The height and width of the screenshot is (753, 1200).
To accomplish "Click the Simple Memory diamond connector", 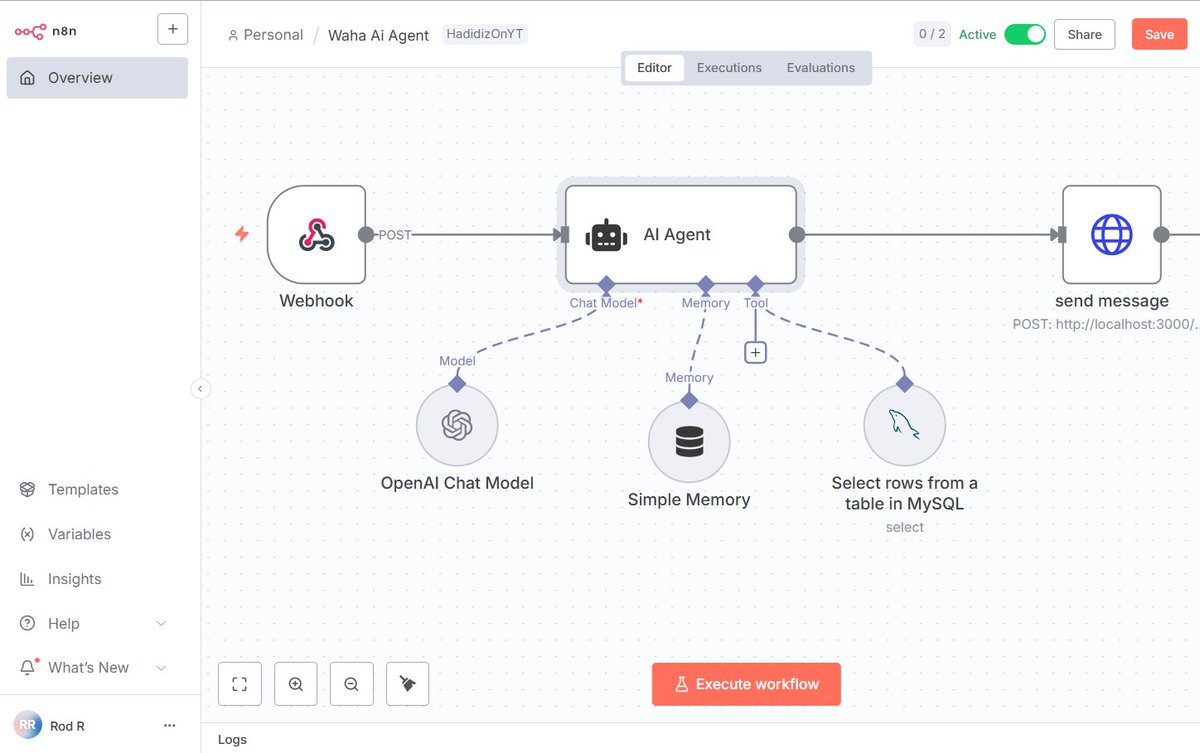I will [689, 400].
